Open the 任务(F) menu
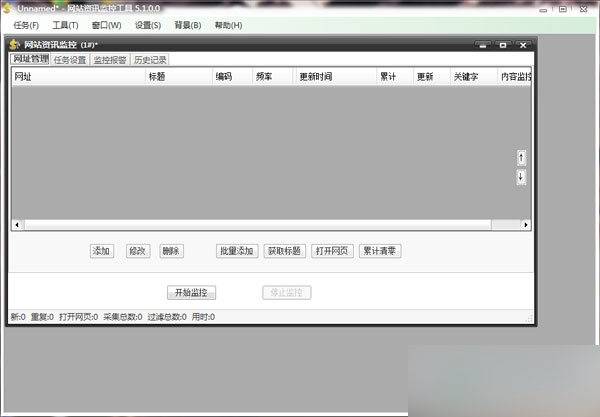This screenshot has height=417, width=600. (26, 25)
